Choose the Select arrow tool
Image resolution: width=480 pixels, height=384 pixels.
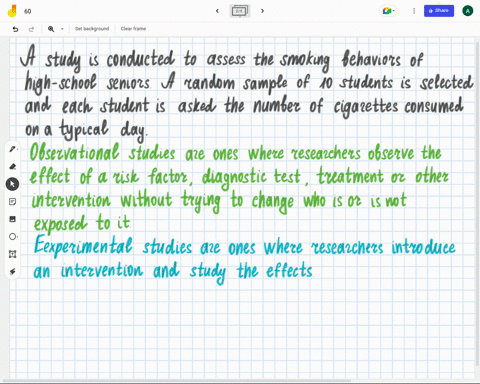click(12, 184)
